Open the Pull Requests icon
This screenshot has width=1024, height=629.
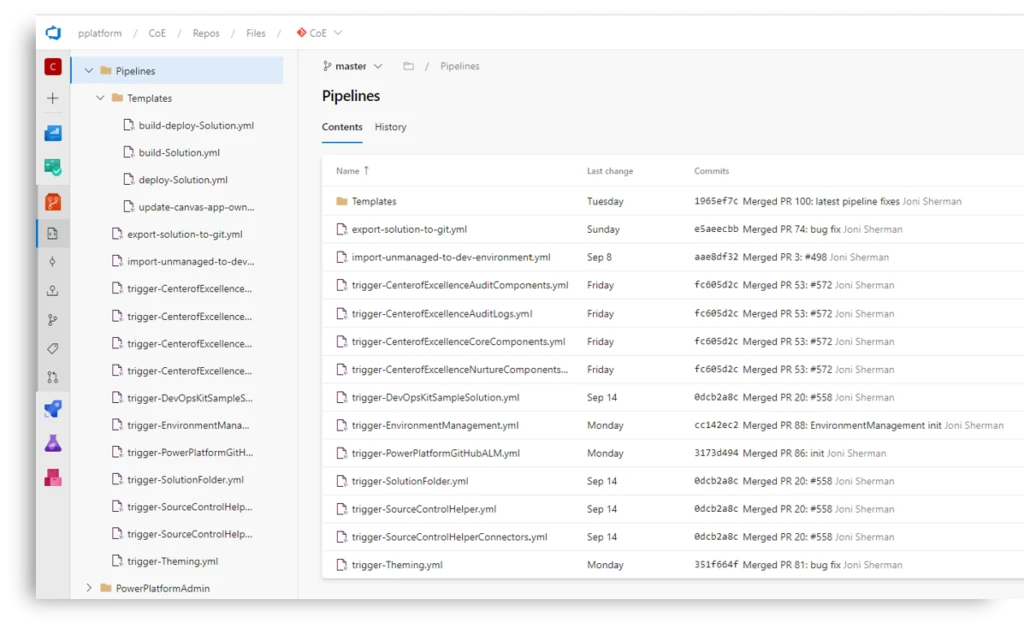click(x=52, y=376)
